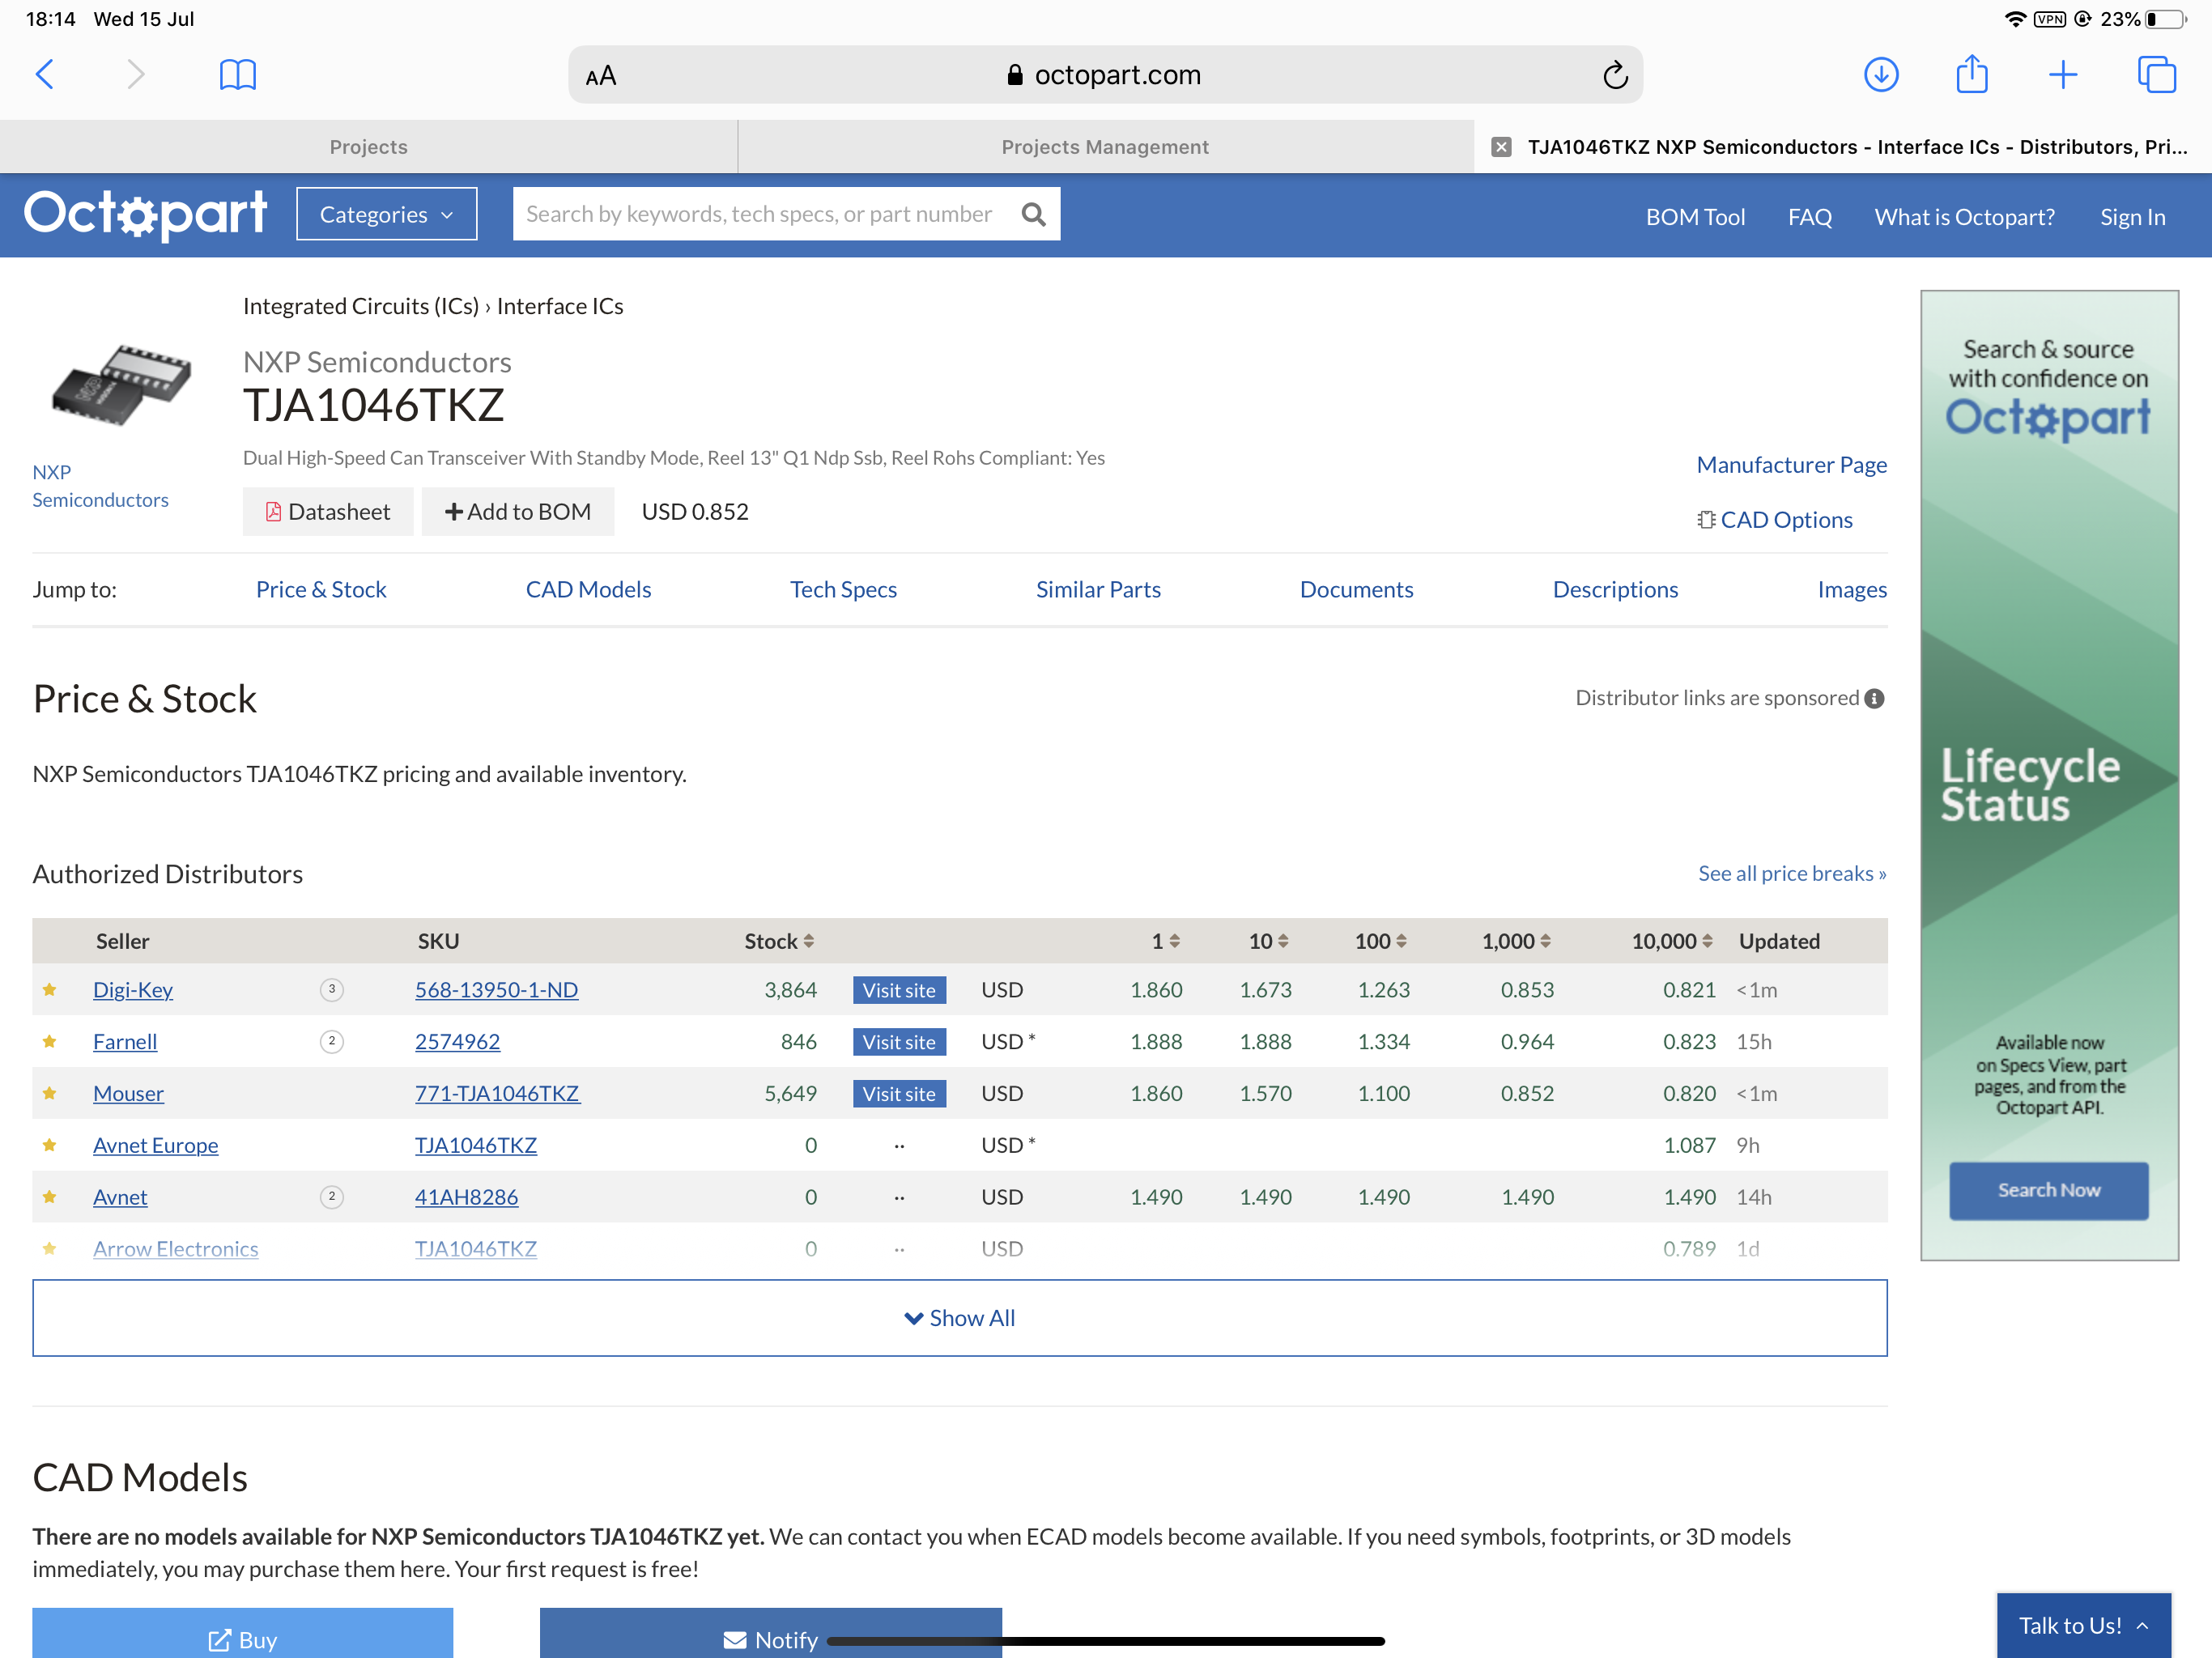Sort by quantity 1 price column
The width and height of the screenshot is (2212, 1658).
pos(1174,941)
